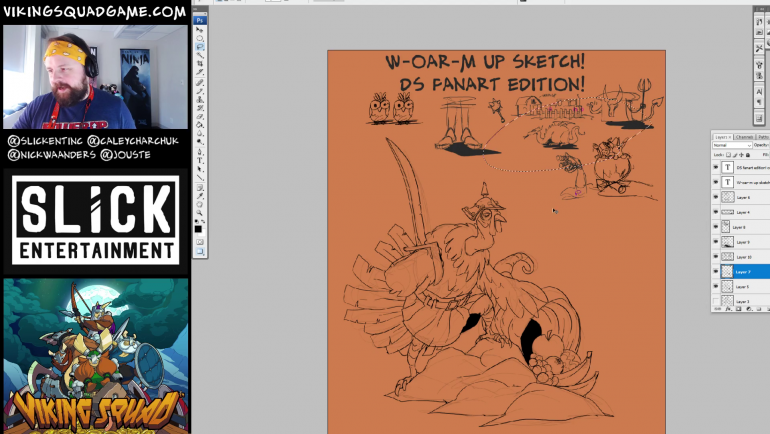Select the Move tool
Image resolution: width=770 pixels, height=434 pixels.
click(200, 30)
